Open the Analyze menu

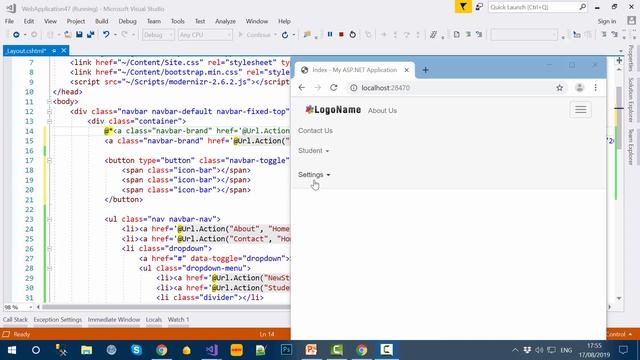(x=225, y=21)
